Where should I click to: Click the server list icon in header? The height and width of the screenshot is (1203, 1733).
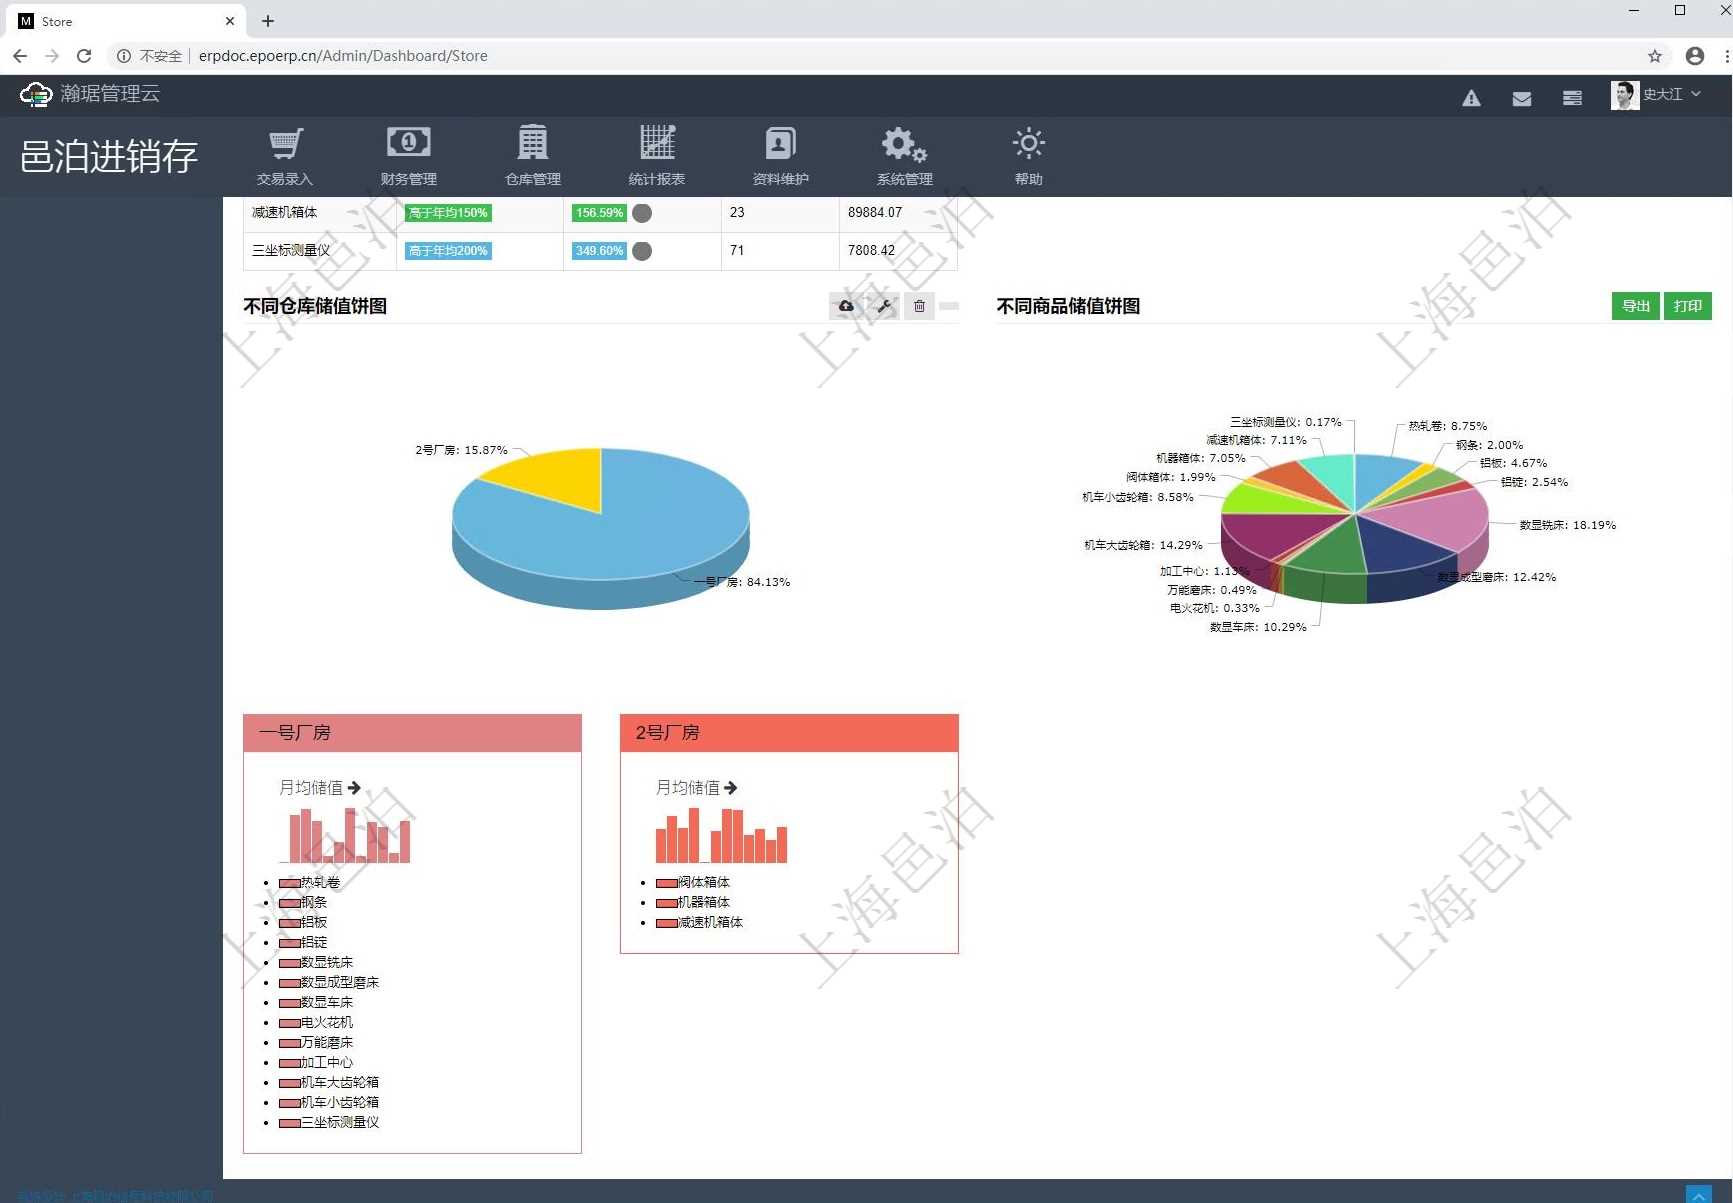click(1572, 98)
